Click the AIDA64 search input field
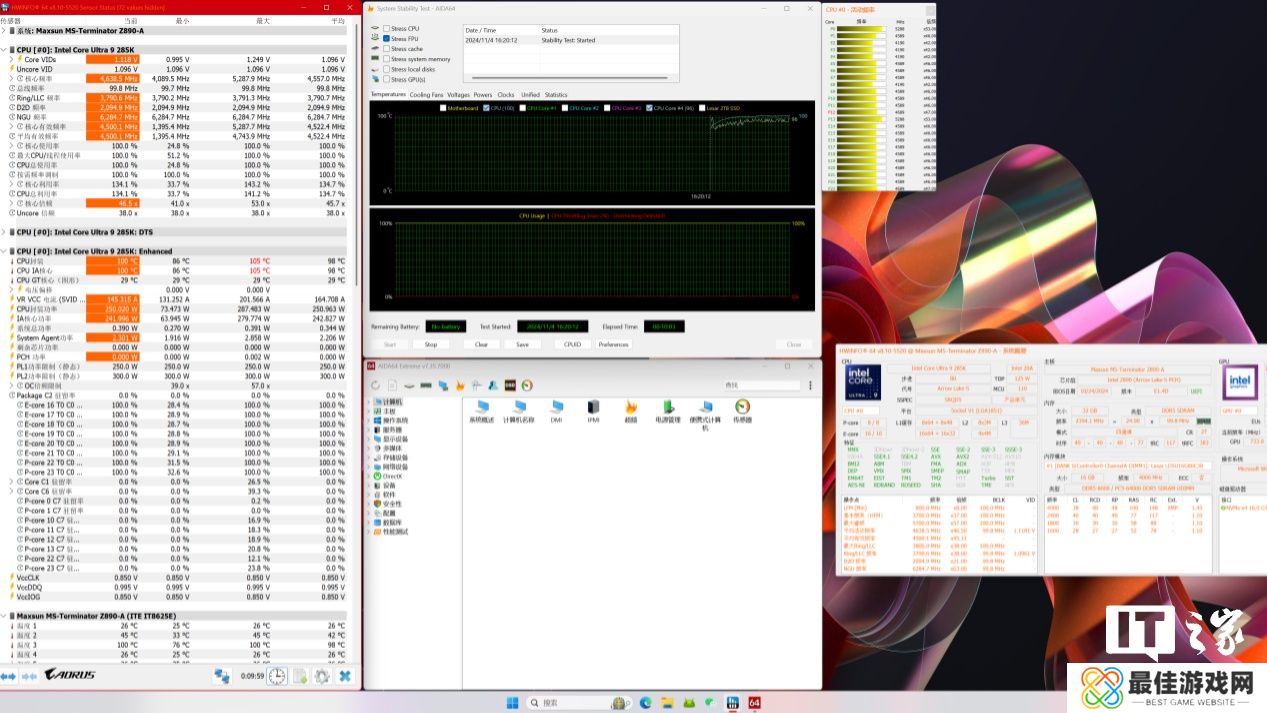Screen dimensions: 1267x713 pyautogui.click(x=760, y=385)
